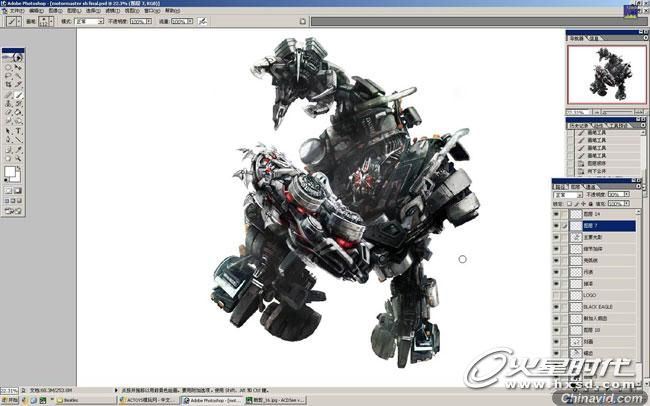This screenshot has width=650, height=406.
Task: Switch to the 通道 Channels tab
Action: coord(590,187)
